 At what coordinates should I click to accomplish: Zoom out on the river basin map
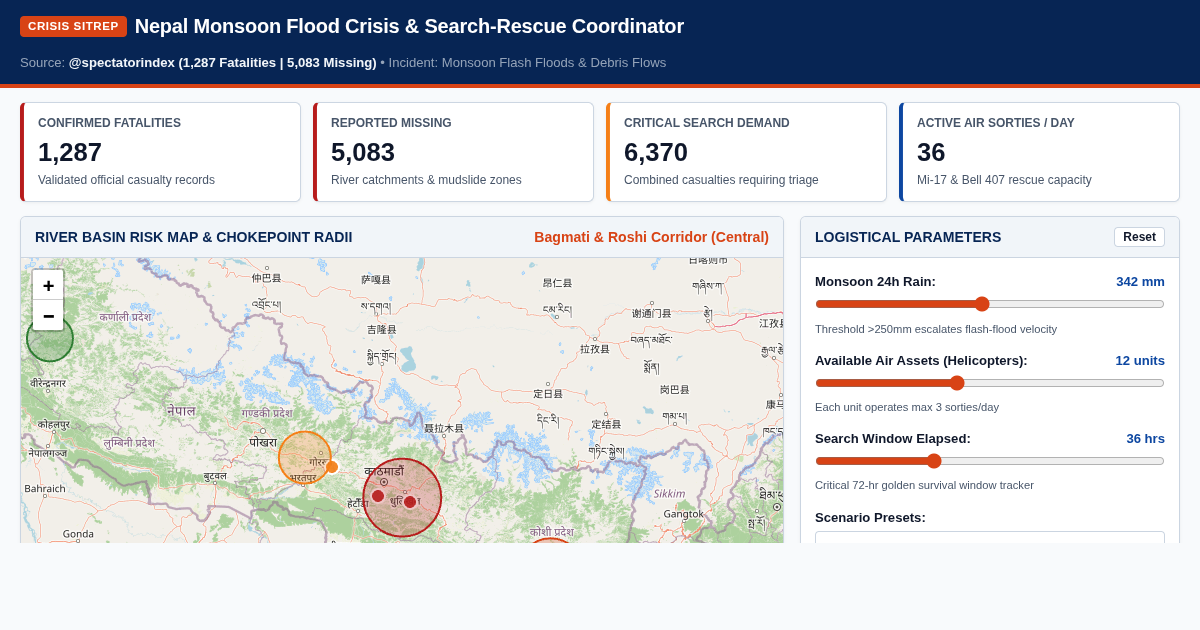(48, 315)
